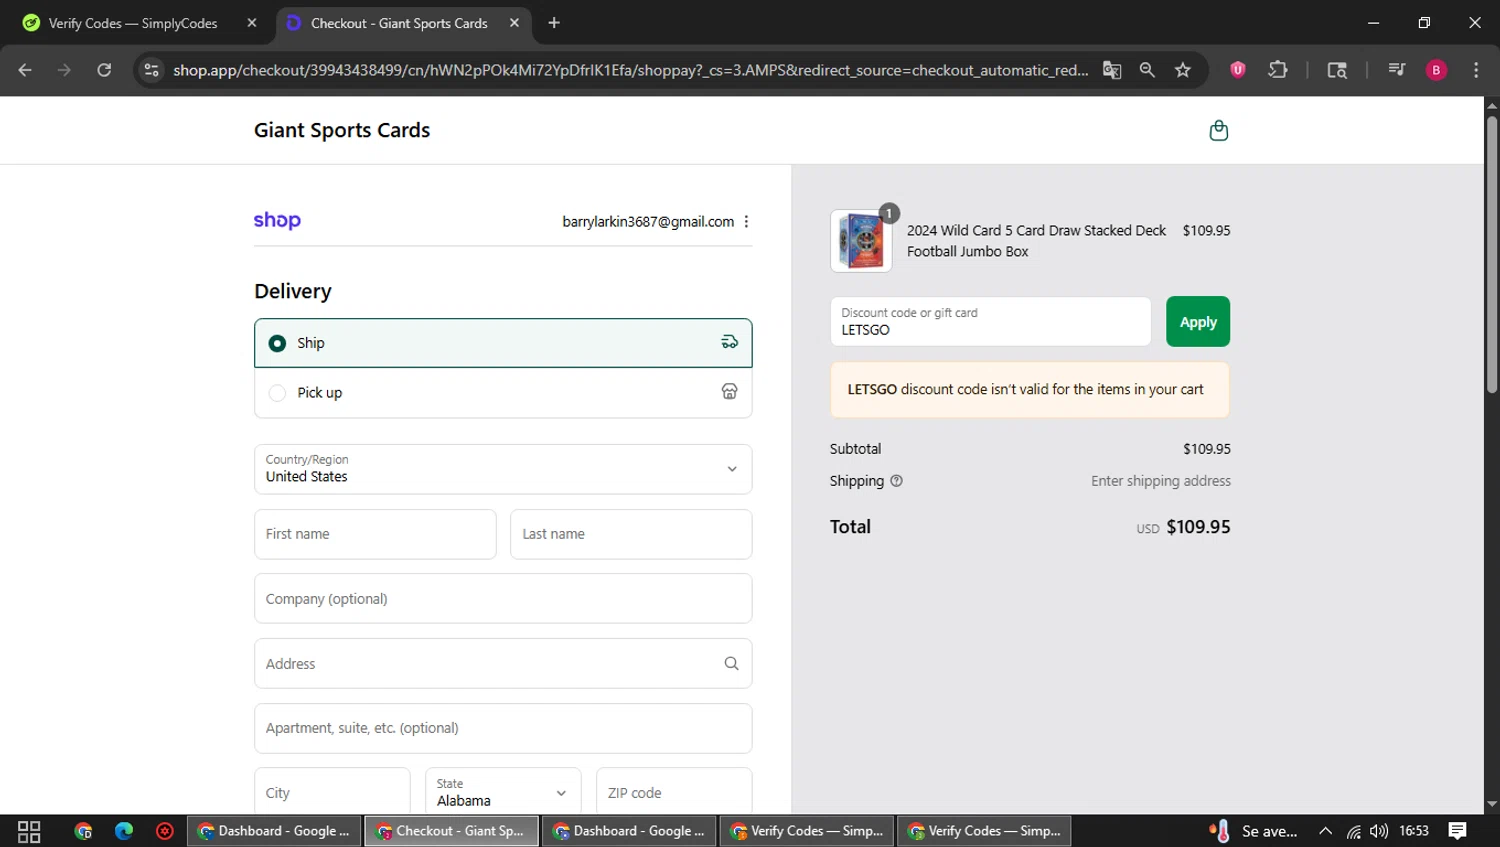Close the Verify Codes tab
This screenshot has width=1500, height=847.
[x=252, y=23]
